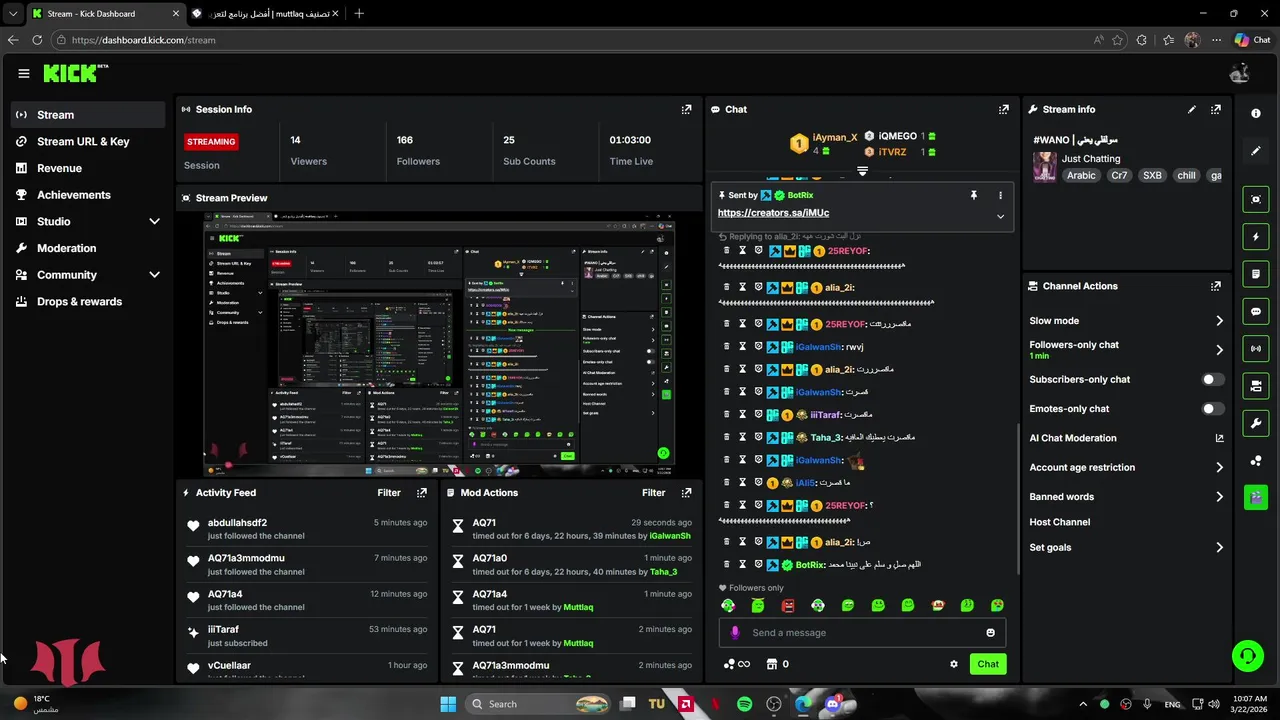1280x720 pixels.
Task: Open the emoji picker in message box
Action: click(x=990, y=632)
